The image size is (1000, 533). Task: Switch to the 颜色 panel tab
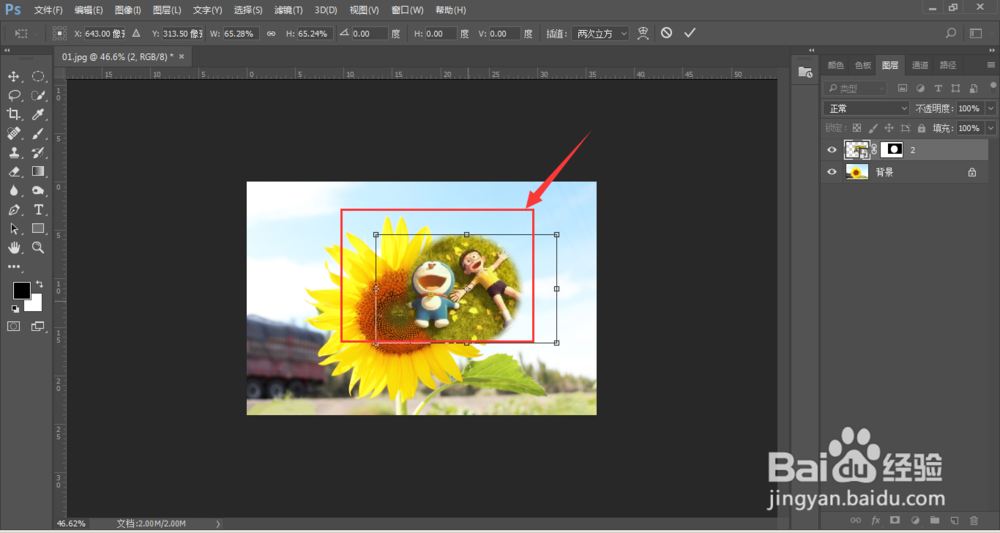point(835,65)
